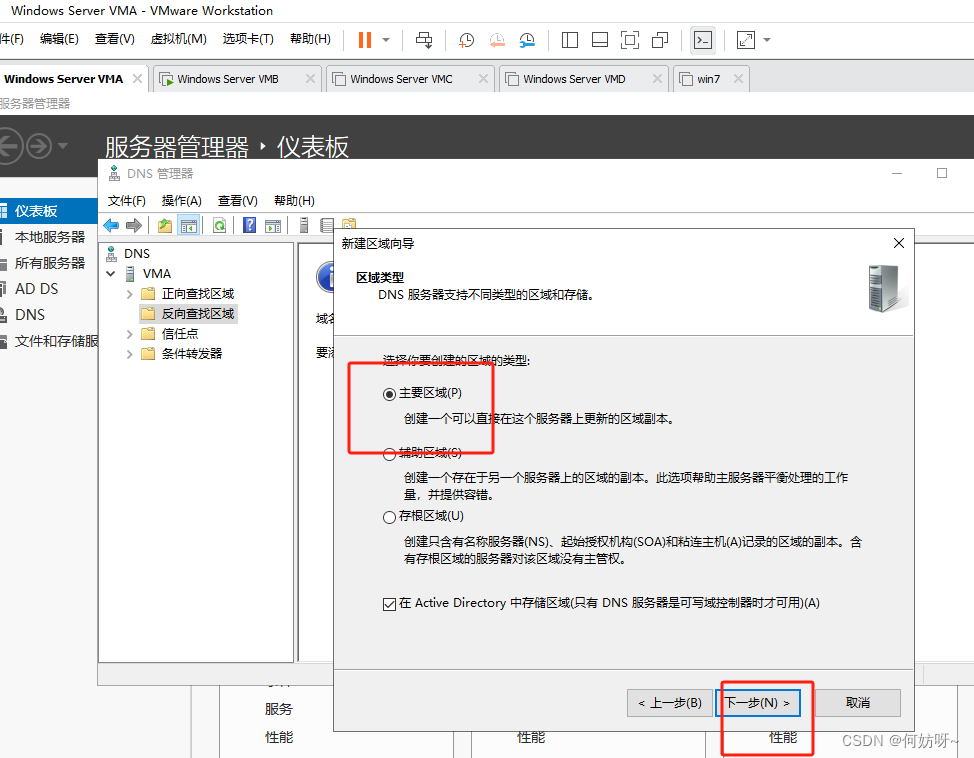Collapse the VMA server tree node
This screenshot has height=758, width=974.
coord(110,274)
